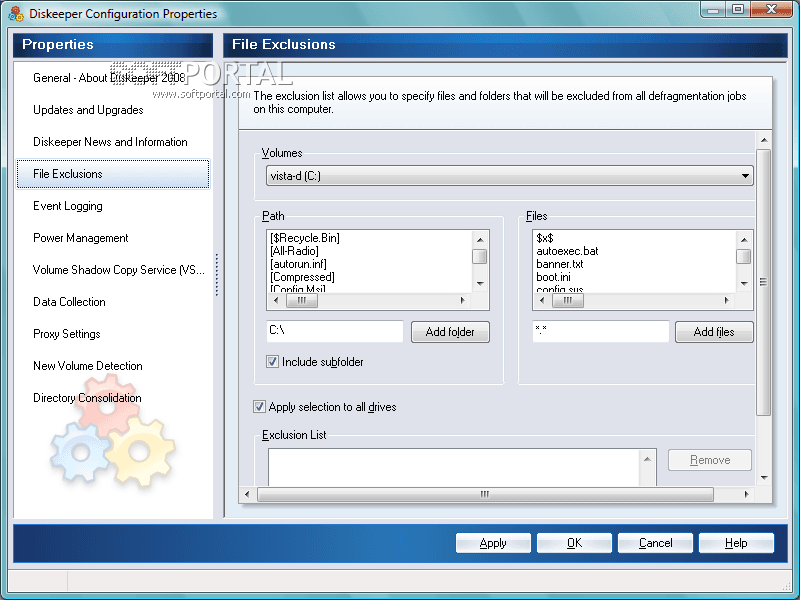Screen dimensions: 800x600
Task: Select $x$ in the Files list
Action: coord(545,238)
